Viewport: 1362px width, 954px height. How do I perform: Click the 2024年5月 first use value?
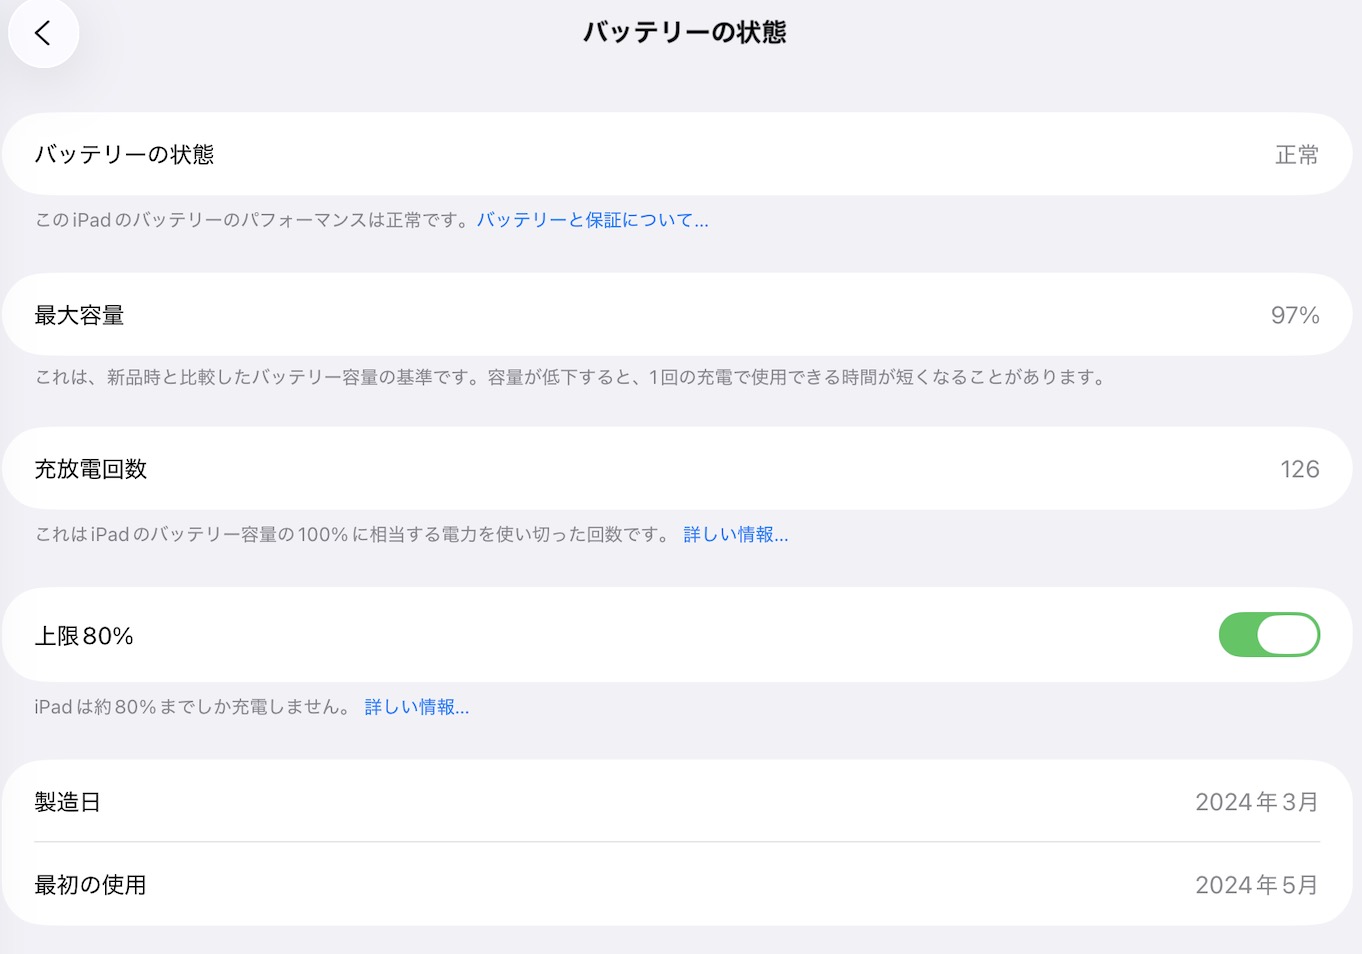[1256, 885]
